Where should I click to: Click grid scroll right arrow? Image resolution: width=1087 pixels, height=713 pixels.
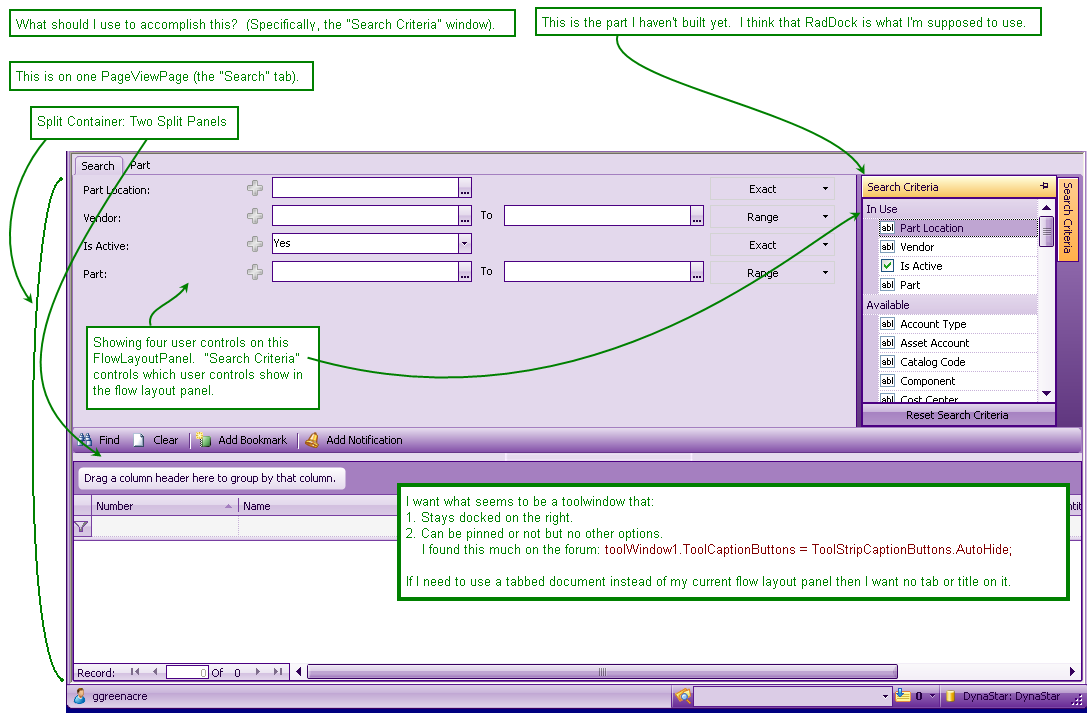(1072, 671)
